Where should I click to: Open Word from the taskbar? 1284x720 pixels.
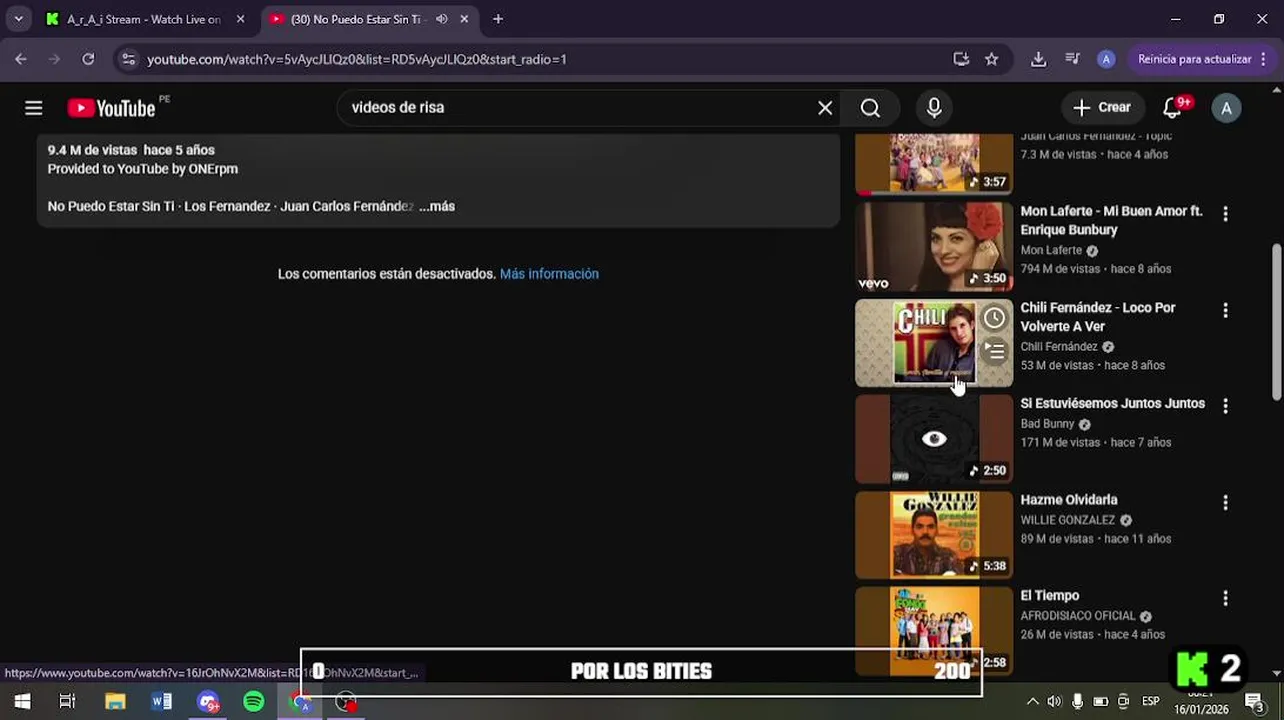161,702
